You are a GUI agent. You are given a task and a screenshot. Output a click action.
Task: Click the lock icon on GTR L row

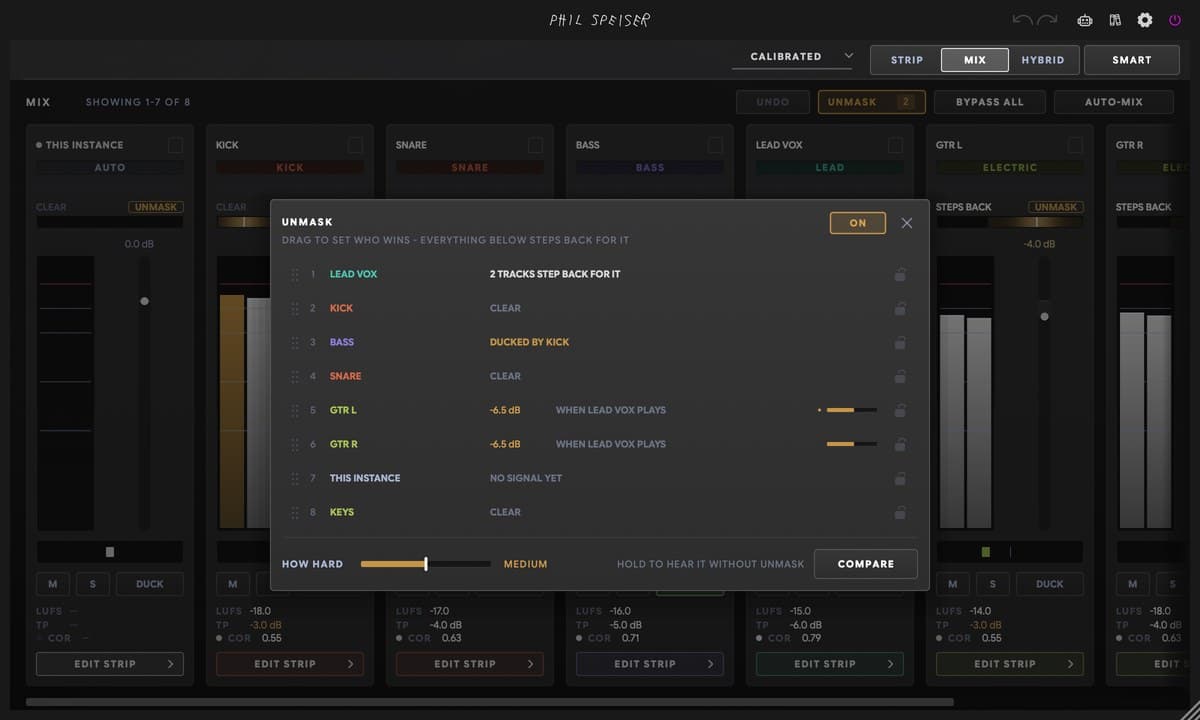(x=900, y=410)
